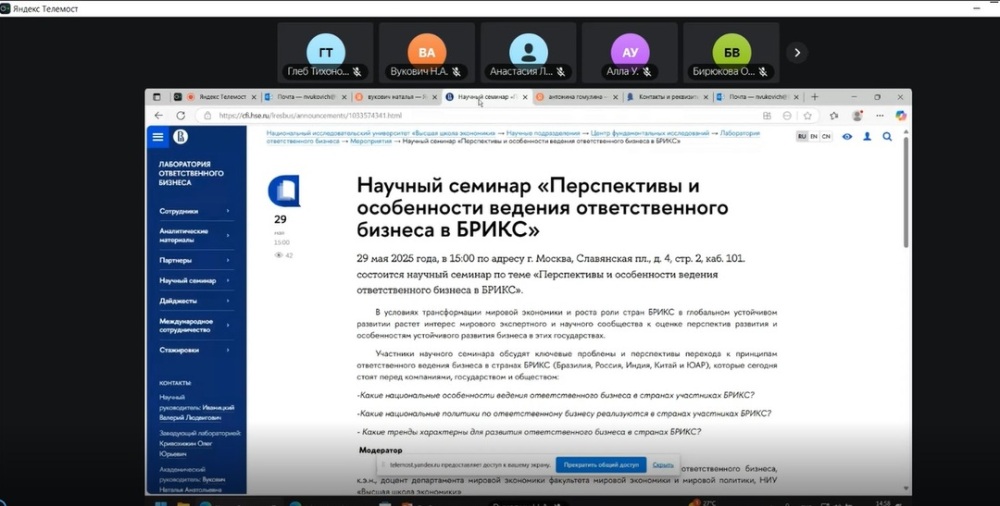Open a new browser tab
Image resolution: width=1000 pixels, height=506 pixels.
click(x=814, y=97)
